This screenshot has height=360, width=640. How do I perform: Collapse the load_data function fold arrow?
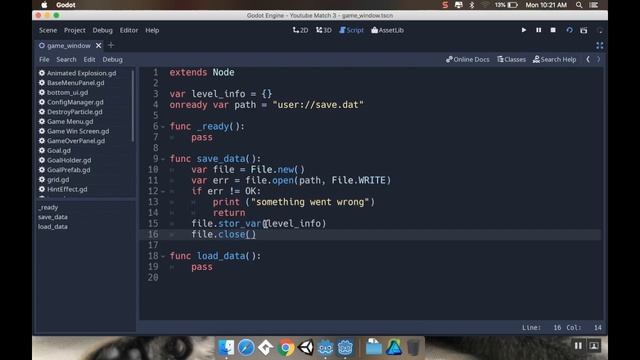[163, 256]
